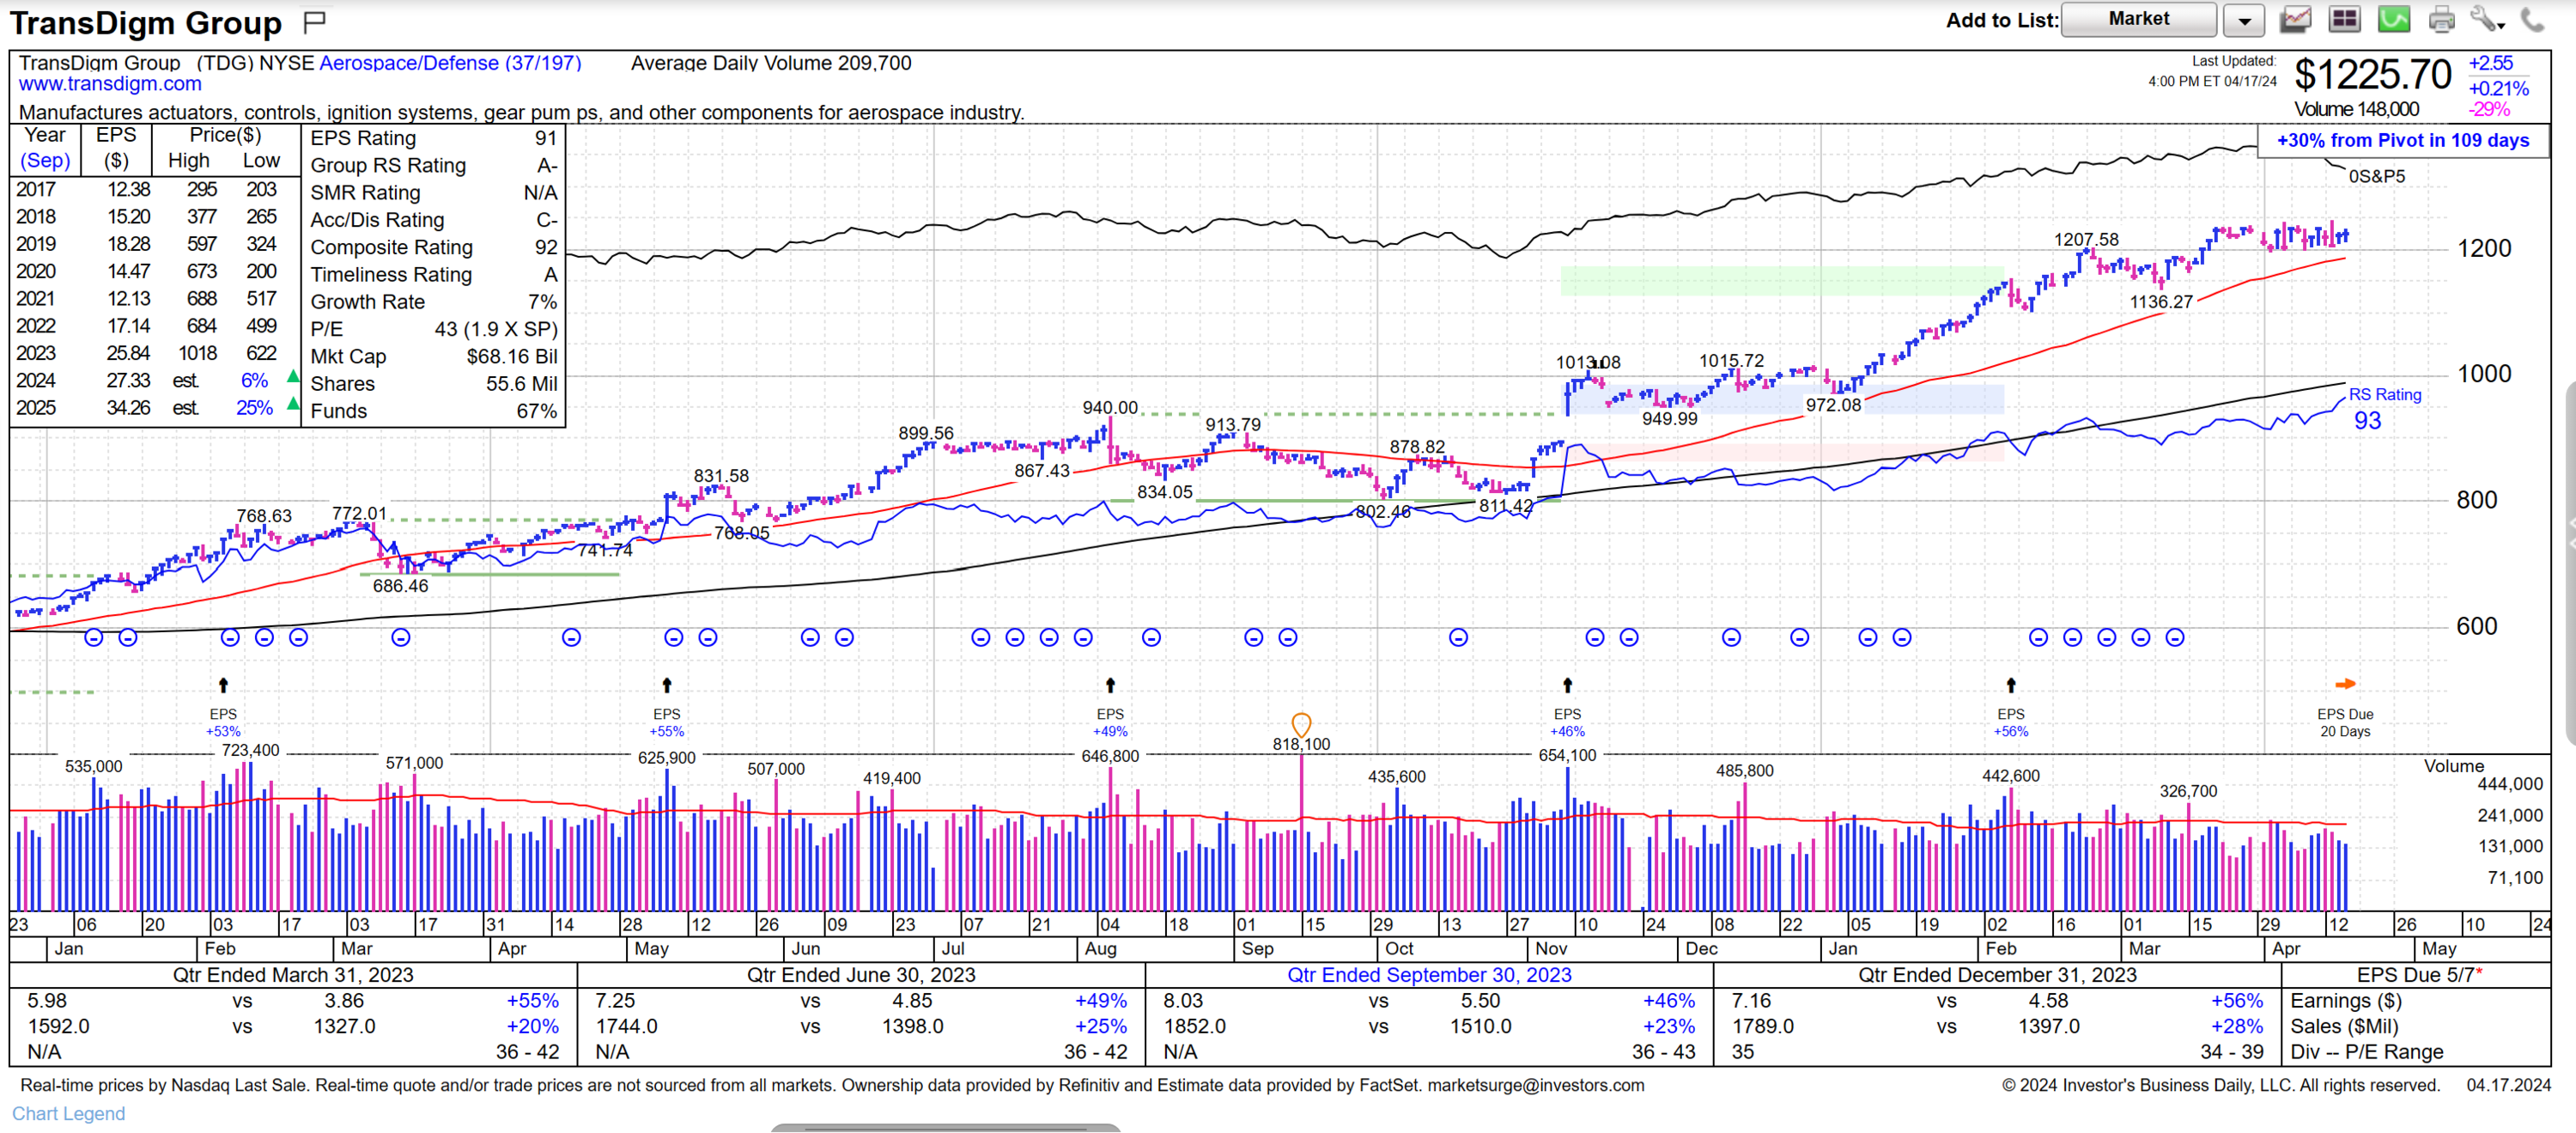This screenshot has width=2576, height=1133.
Task: Select the Qtr Ended September 30, 2023 heading
Action: [1429, 975]
